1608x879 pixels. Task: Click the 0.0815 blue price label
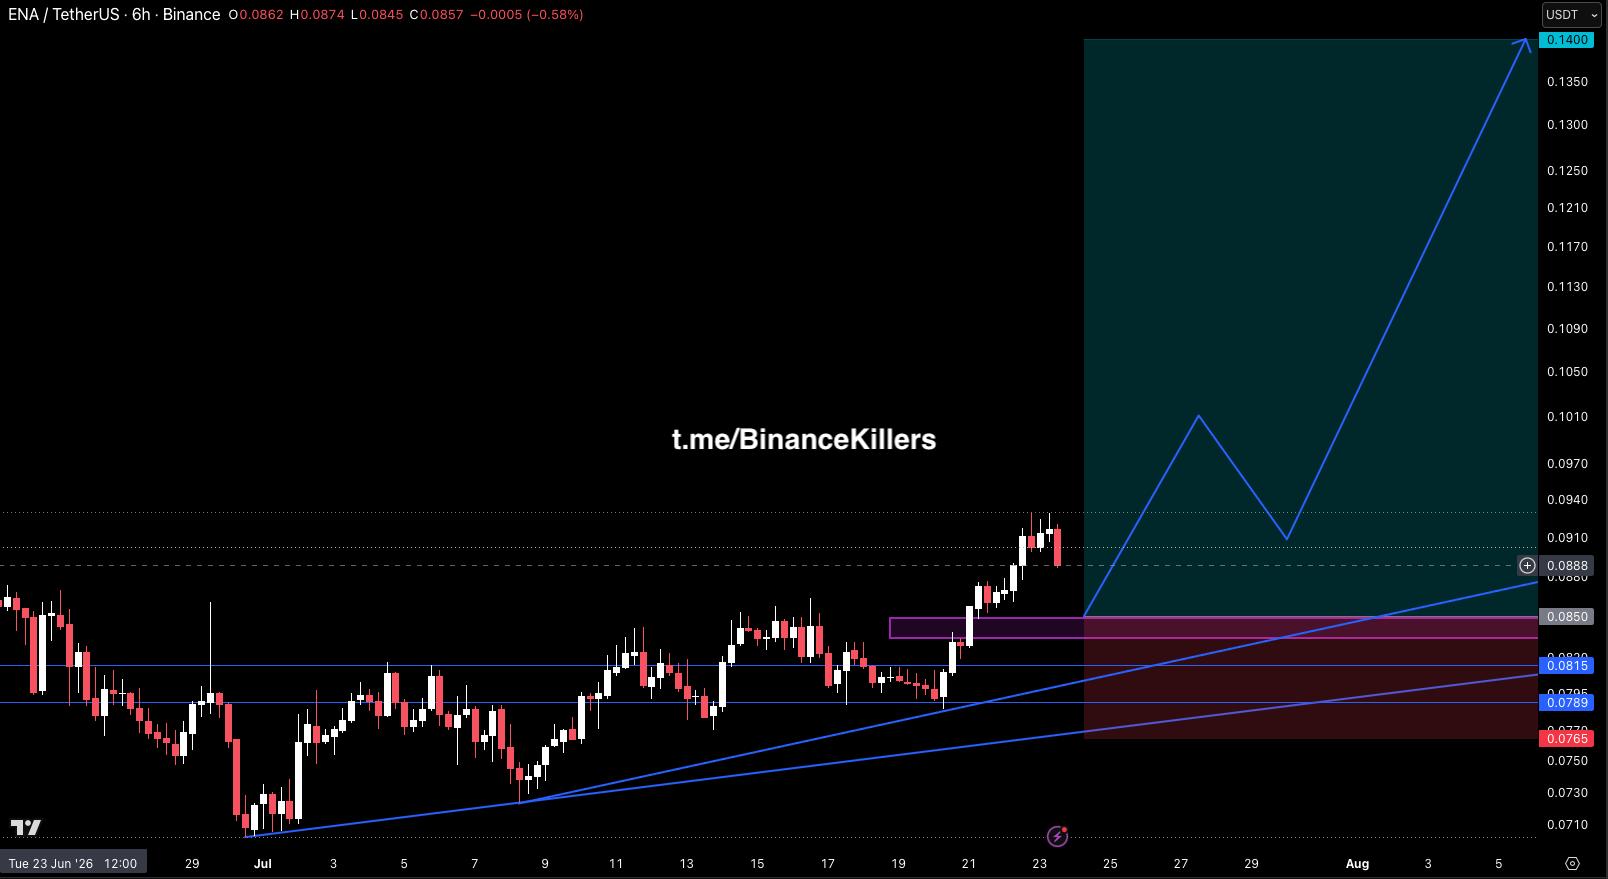[1566, 666]
